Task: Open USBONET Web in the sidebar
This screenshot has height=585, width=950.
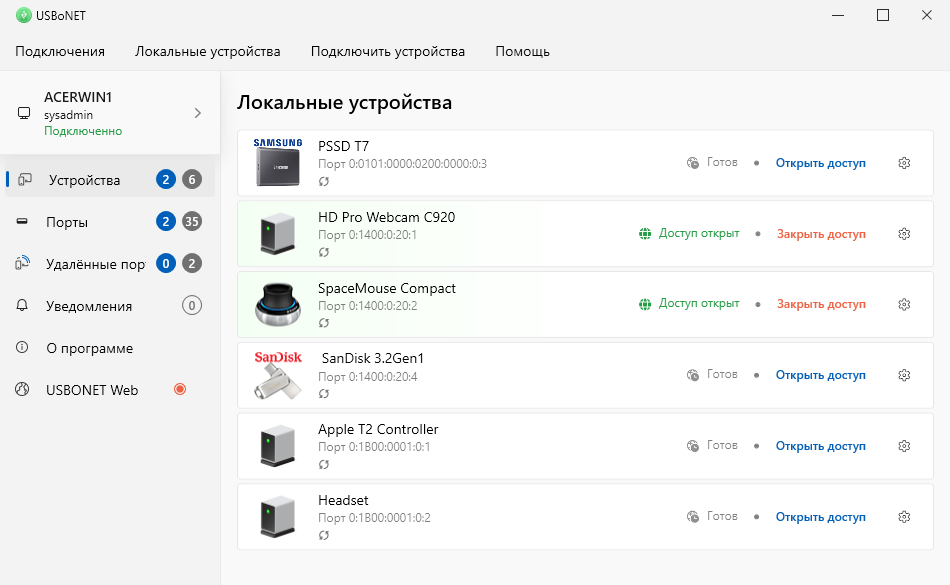Action: 110,390
